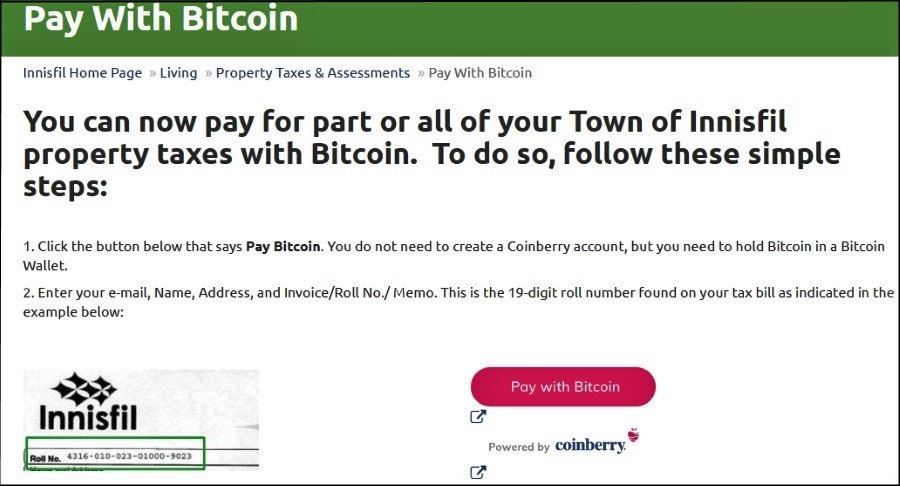Click the Powered by text
Viewport: 900px width, 486px height.
click(x=518, y=447)
